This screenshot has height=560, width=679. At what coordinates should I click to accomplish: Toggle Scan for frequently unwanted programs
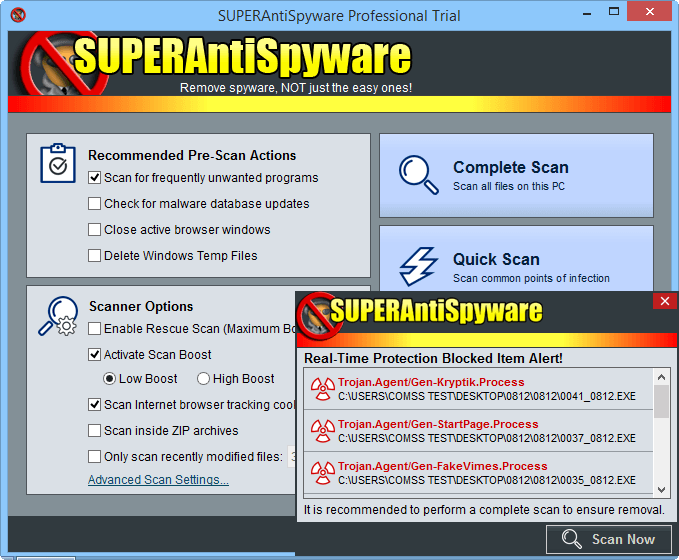[94, 178]
